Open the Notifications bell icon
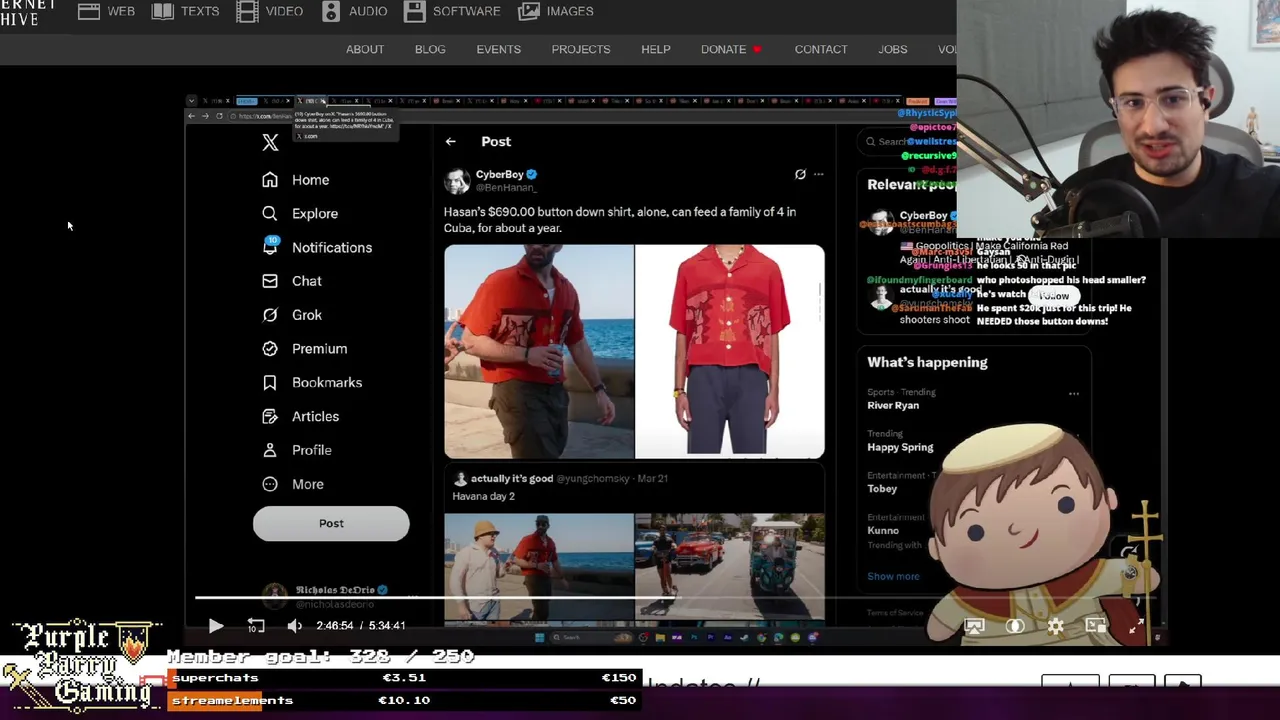 pos(270,246)
